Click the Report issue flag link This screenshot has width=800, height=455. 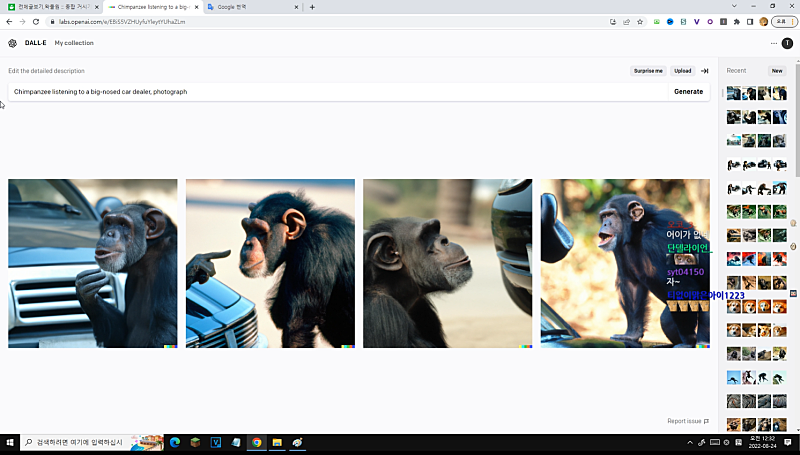(x=688, y=421)
